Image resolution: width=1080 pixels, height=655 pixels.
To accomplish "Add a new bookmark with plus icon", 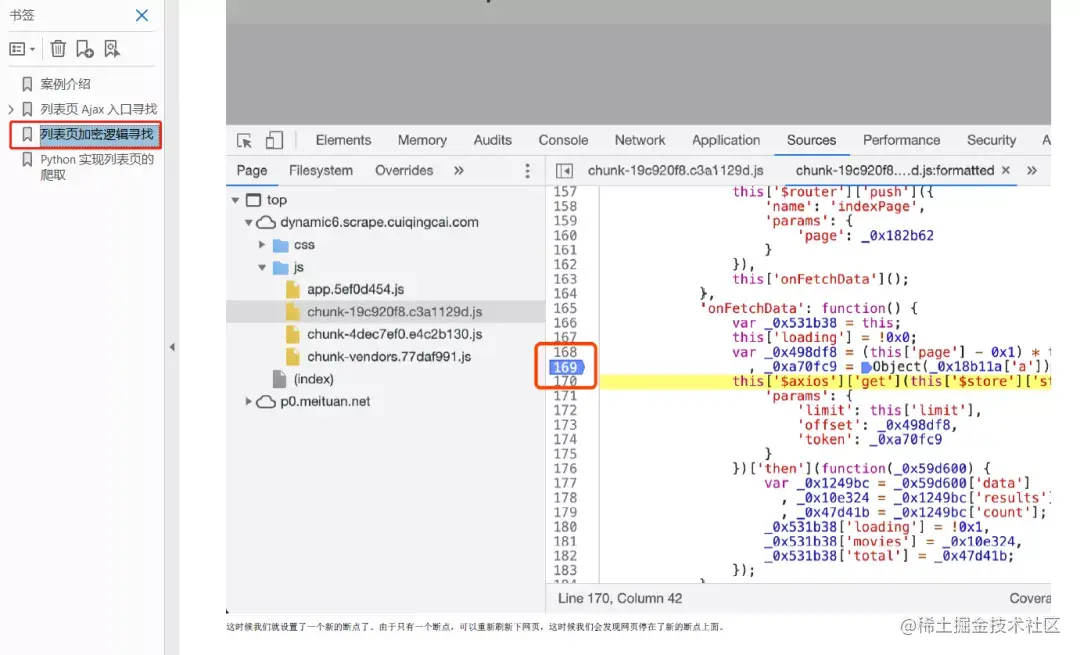I will [85, 48].
